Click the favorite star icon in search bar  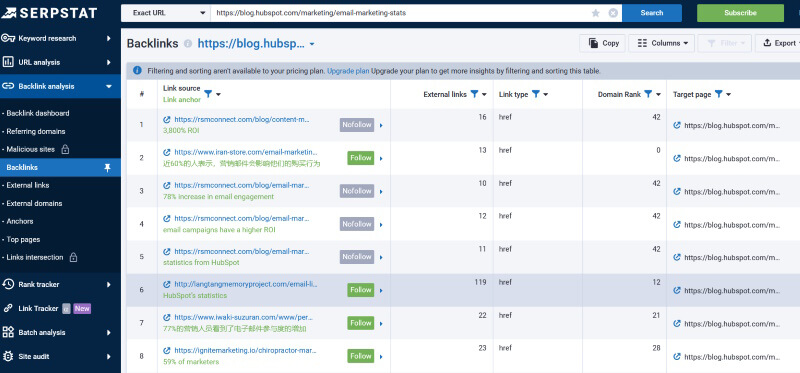[595, 13]
